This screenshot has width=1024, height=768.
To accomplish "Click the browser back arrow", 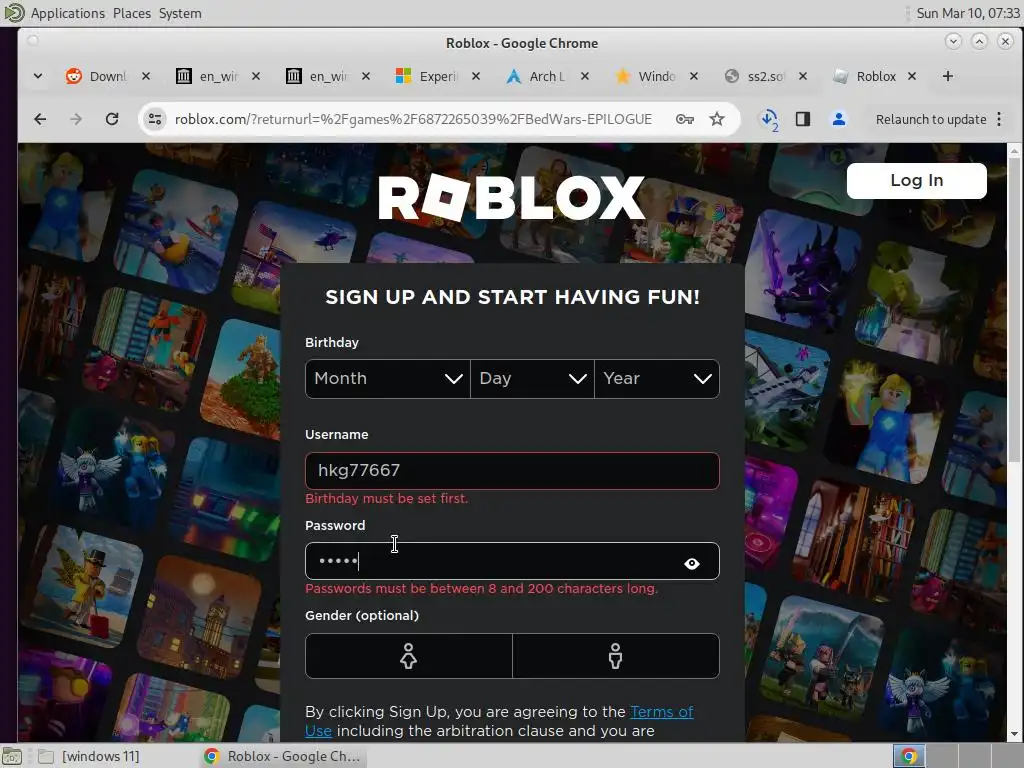I will 40,119.
